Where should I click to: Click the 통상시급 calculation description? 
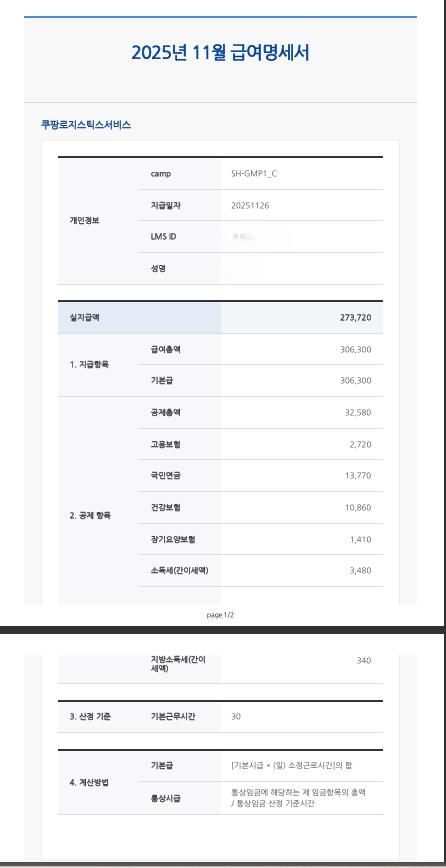(x=298, y=798)
